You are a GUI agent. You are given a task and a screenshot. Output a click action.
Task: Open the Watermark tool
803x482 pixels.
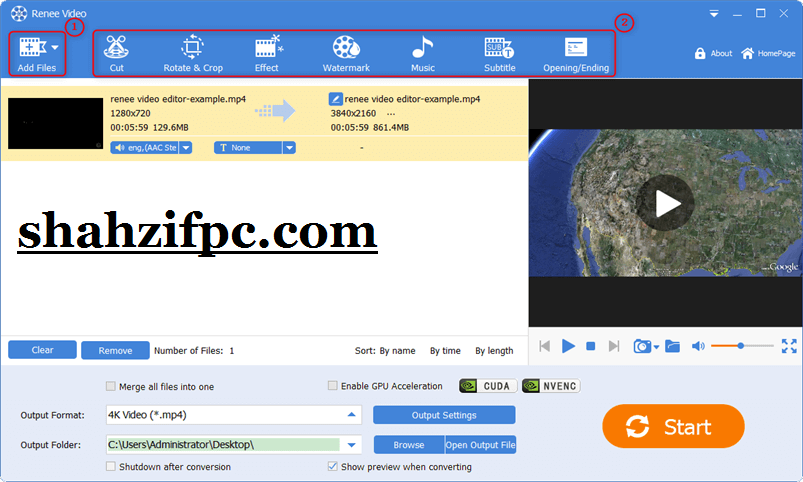coord(346,53)
